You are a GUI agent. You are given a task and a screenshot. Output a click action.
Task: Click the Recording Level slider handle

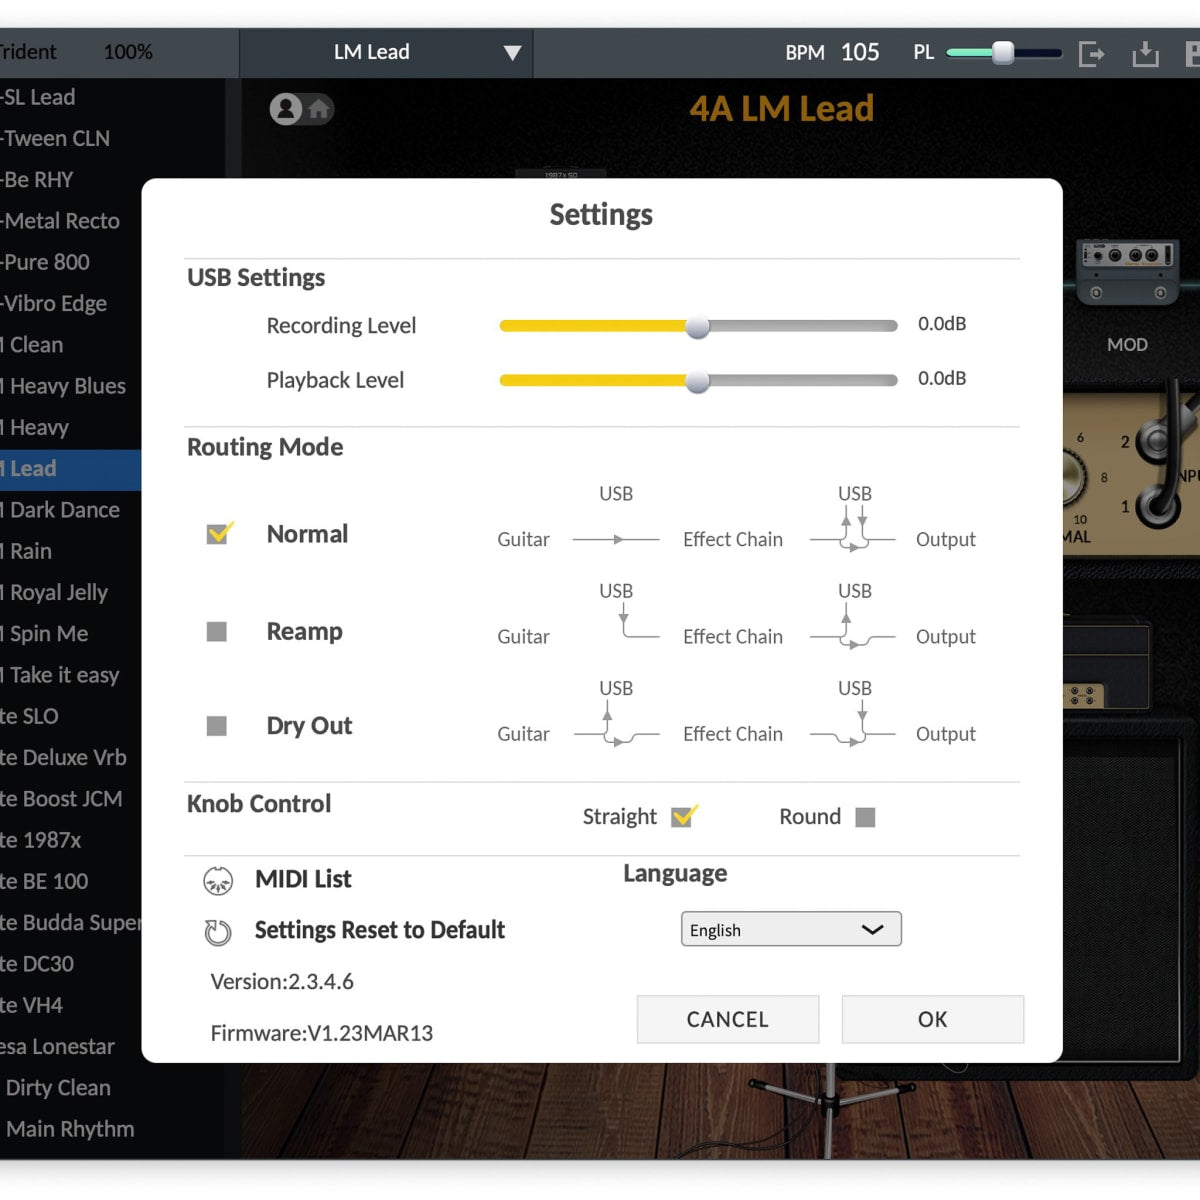click(x=697, y=326)
